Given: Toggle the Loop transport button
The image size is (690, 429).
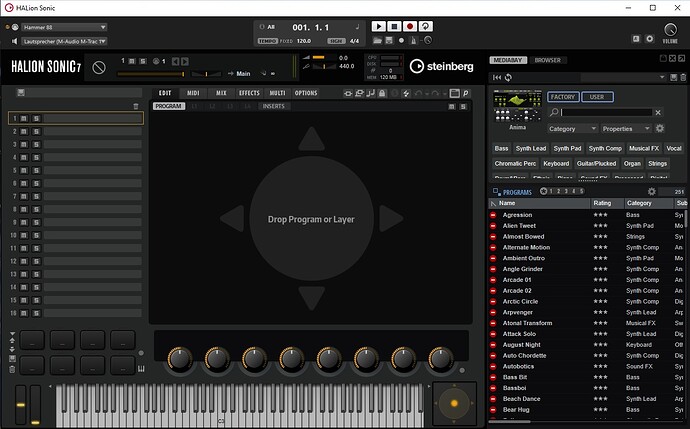Looking at the screenshot, I should [x=426, y=26].
